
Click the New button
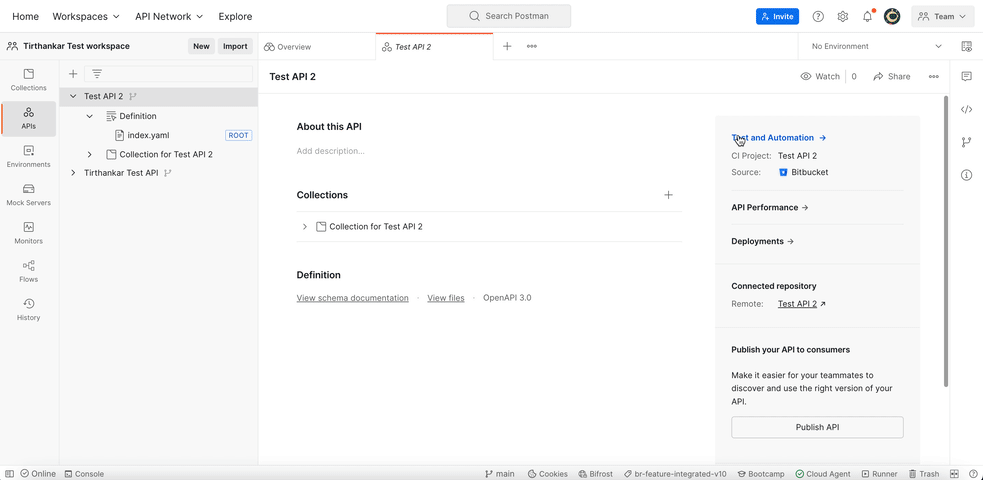(201, 46)
